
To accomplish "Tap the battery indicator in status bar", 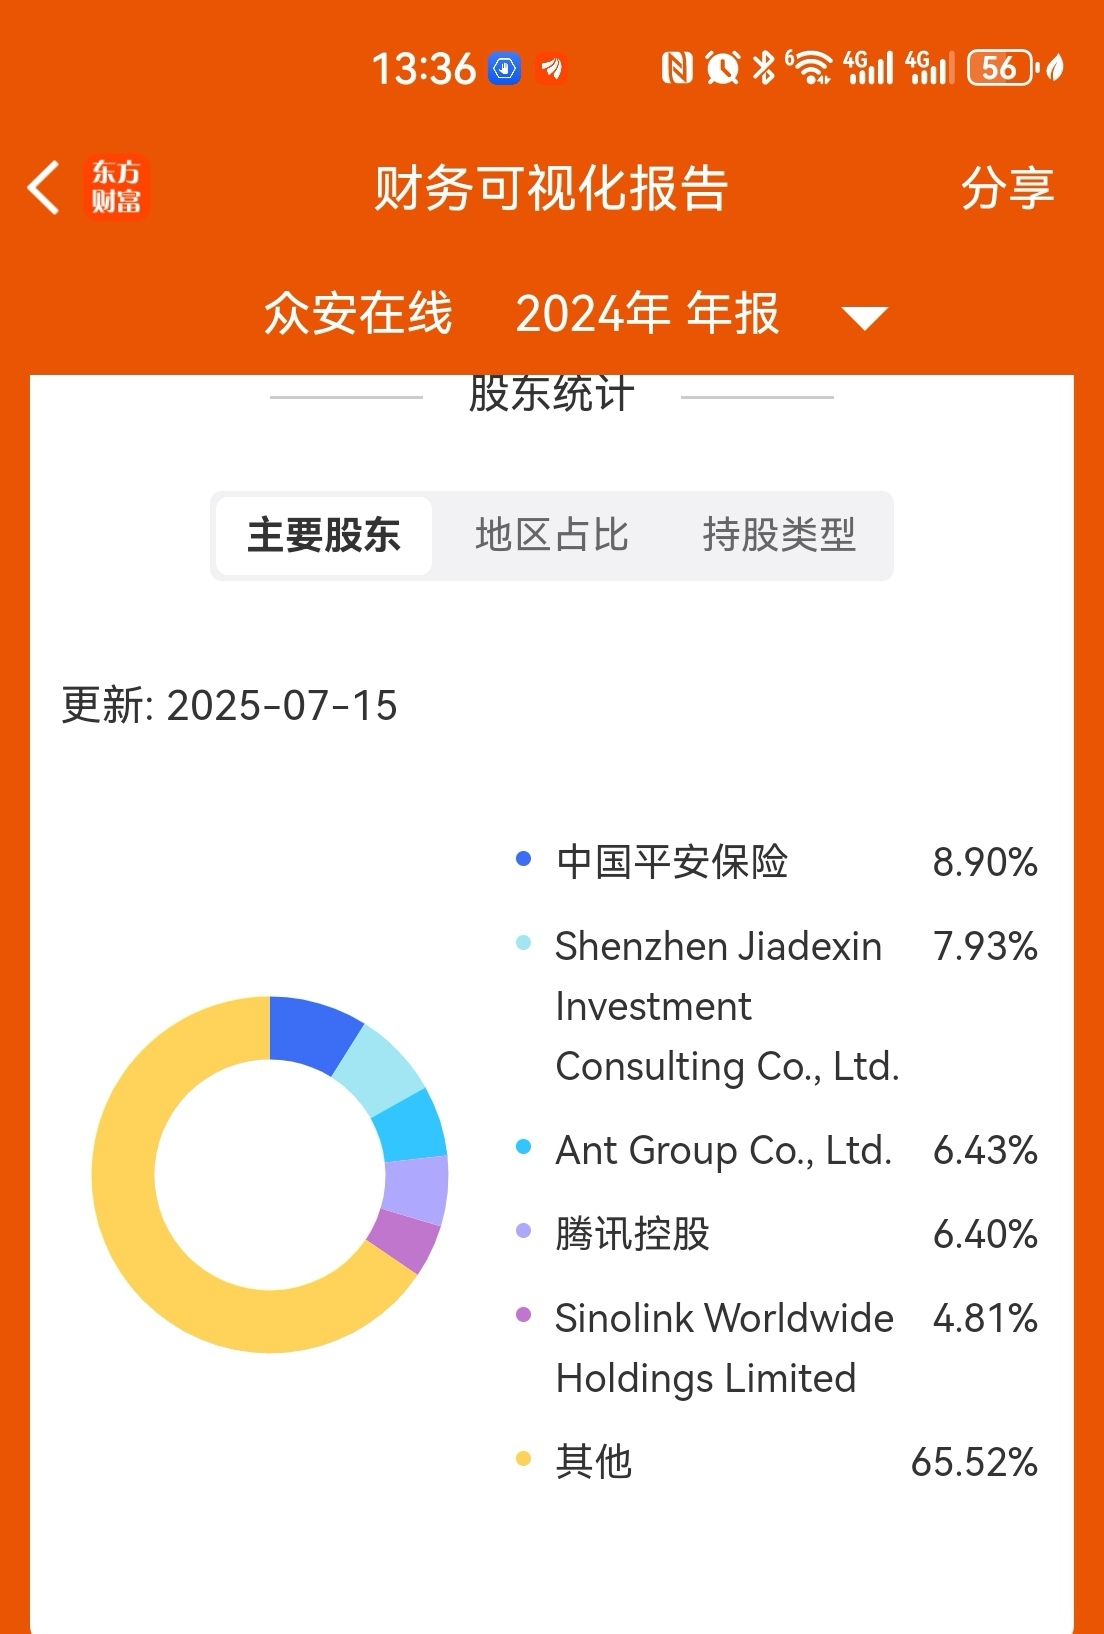I will [1000, 68].
